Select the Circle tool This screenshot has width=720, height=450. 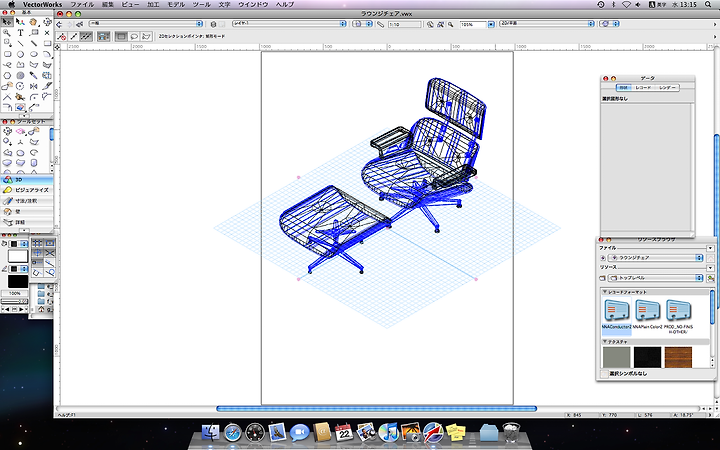coord(20,54)
